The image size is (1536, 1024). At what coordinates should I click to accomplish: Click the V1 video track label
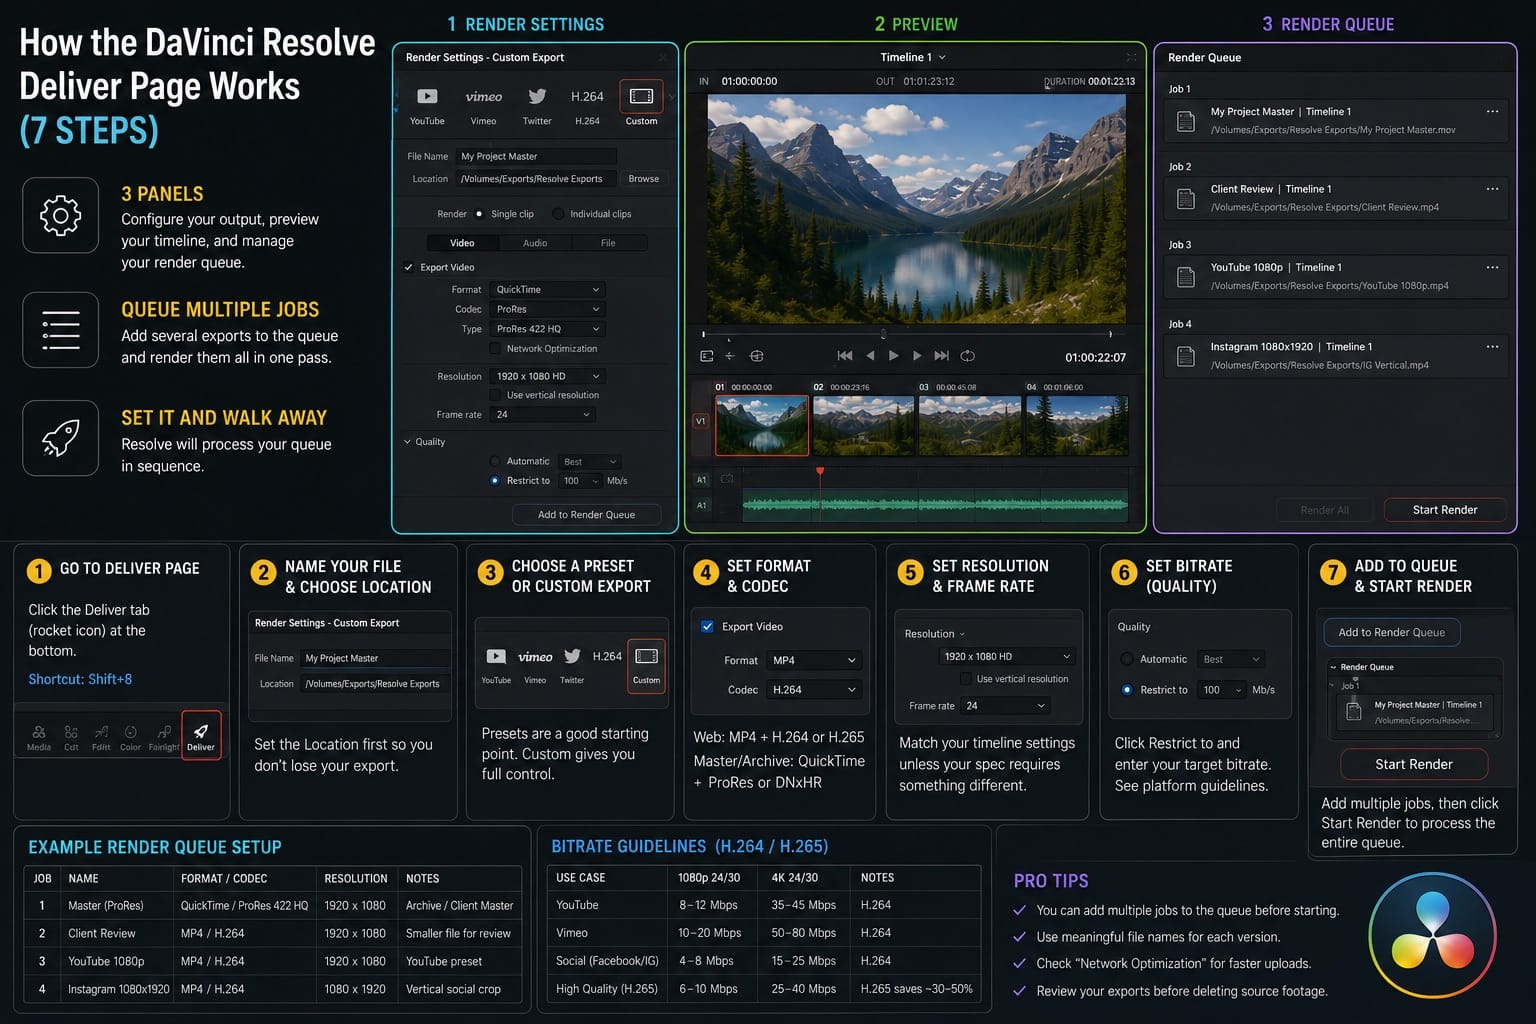click(701, 422)
